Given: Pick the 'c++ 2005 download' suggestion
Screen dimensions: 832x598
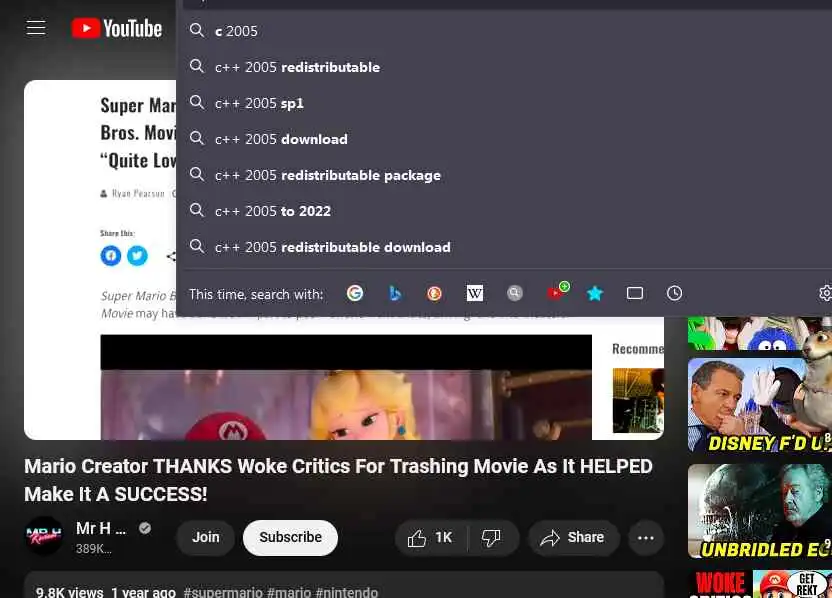Looking at the screenshot, I should coord(504,139).
